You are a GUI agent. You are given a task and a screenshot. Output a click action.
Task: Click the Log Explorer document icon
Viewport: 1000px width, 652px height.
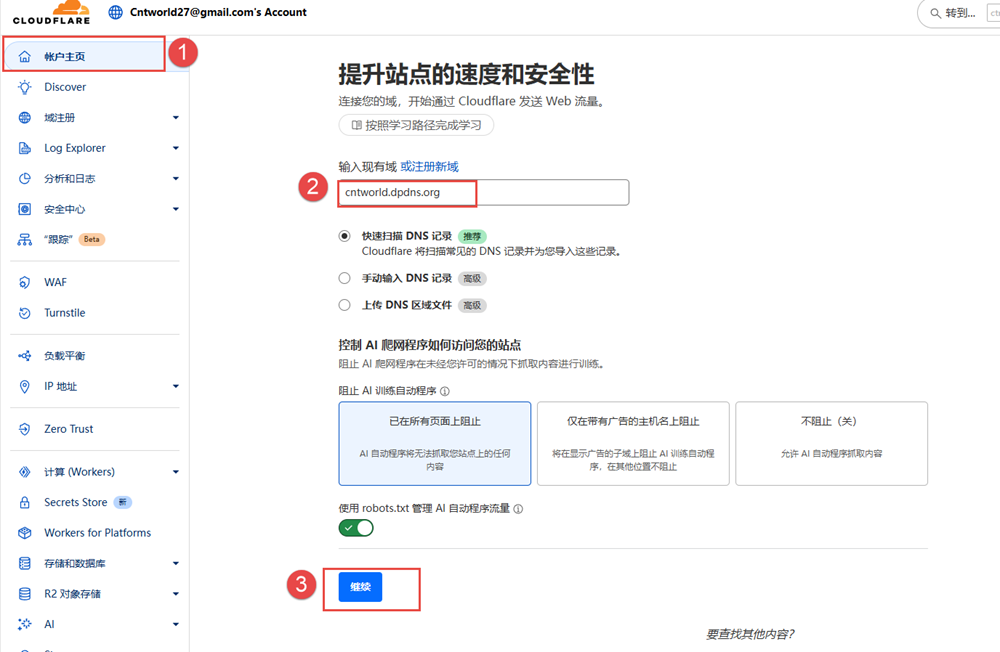[x=24, y=148]
